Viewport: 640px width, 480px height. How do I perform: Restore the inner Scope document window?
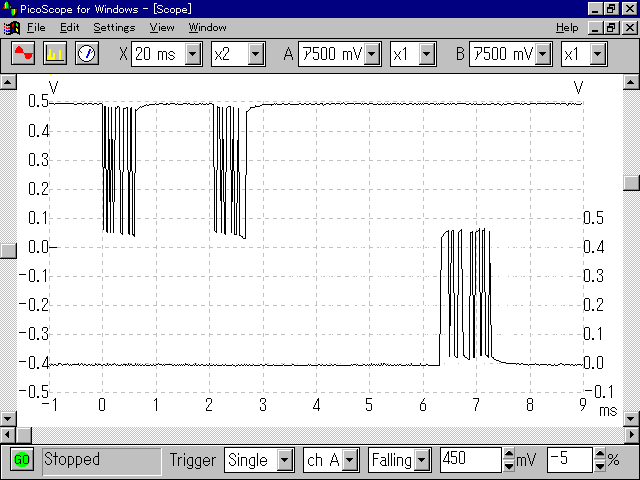pyautogui.click(x=611, y=28)
